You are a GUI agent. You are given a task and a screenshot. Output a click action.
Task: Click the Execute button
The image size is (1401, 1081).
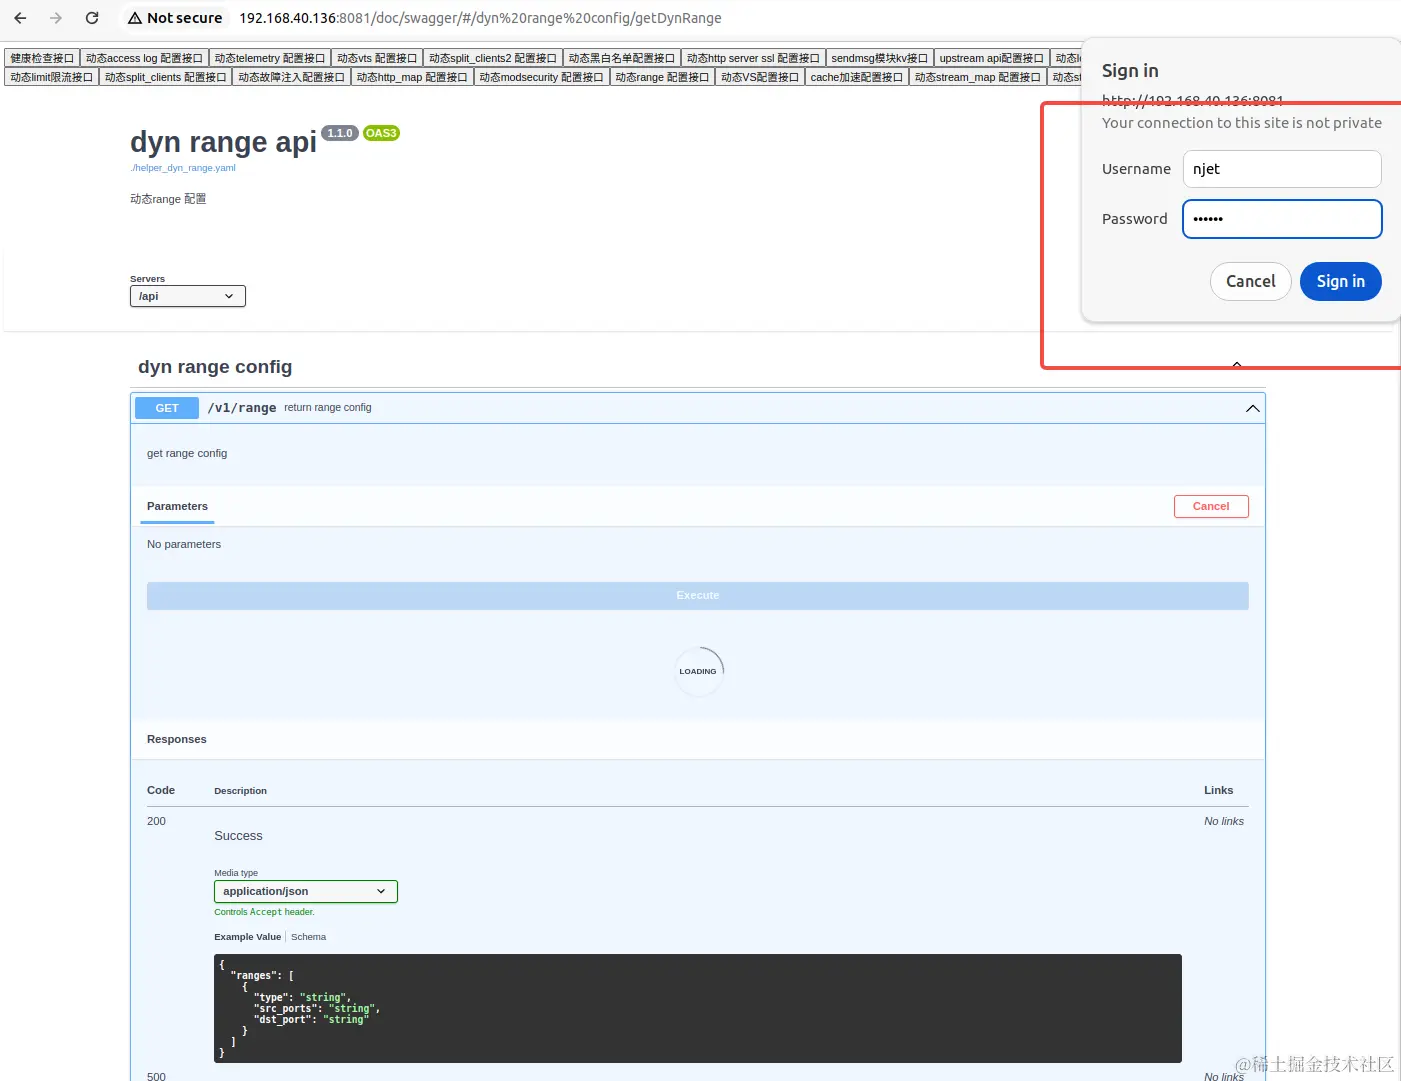(x=698, y=596)
